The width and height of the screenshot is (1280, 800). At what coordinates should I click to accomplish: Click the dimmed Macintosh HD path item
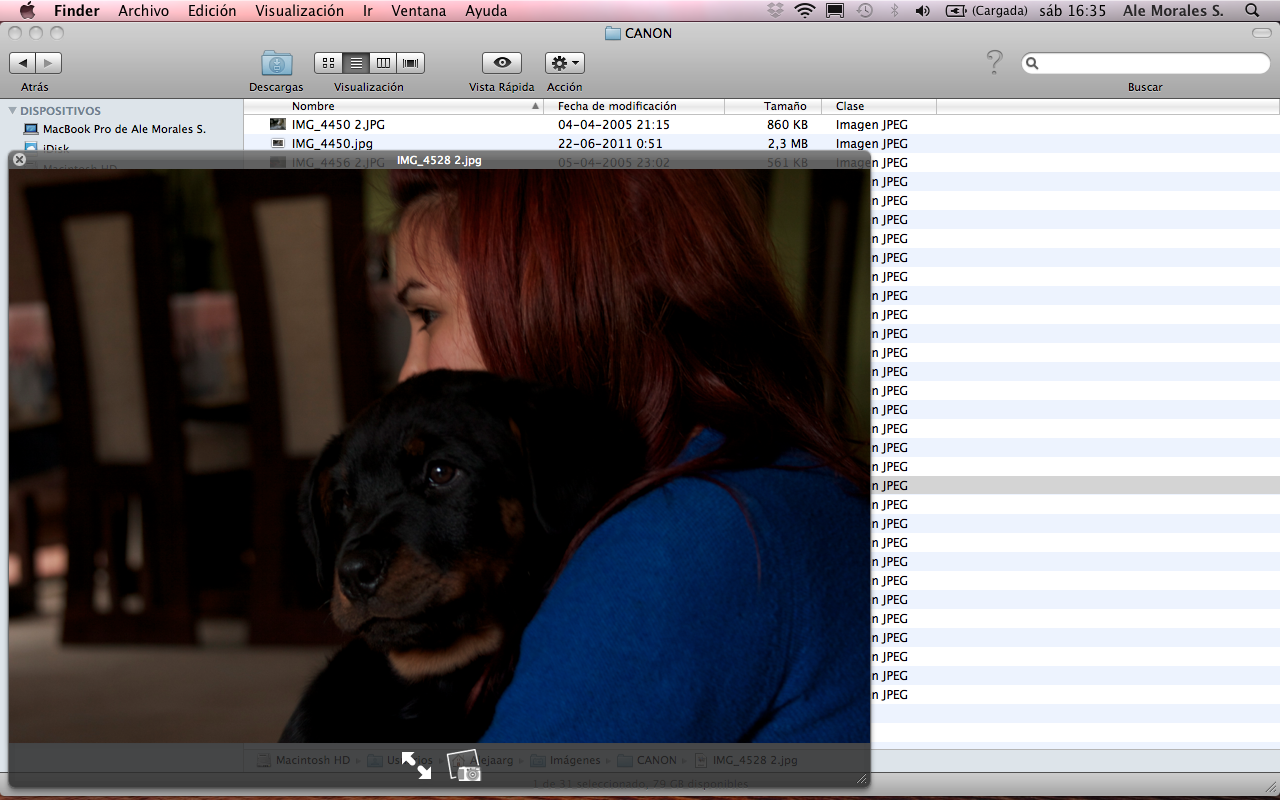(x=304, y=760)
